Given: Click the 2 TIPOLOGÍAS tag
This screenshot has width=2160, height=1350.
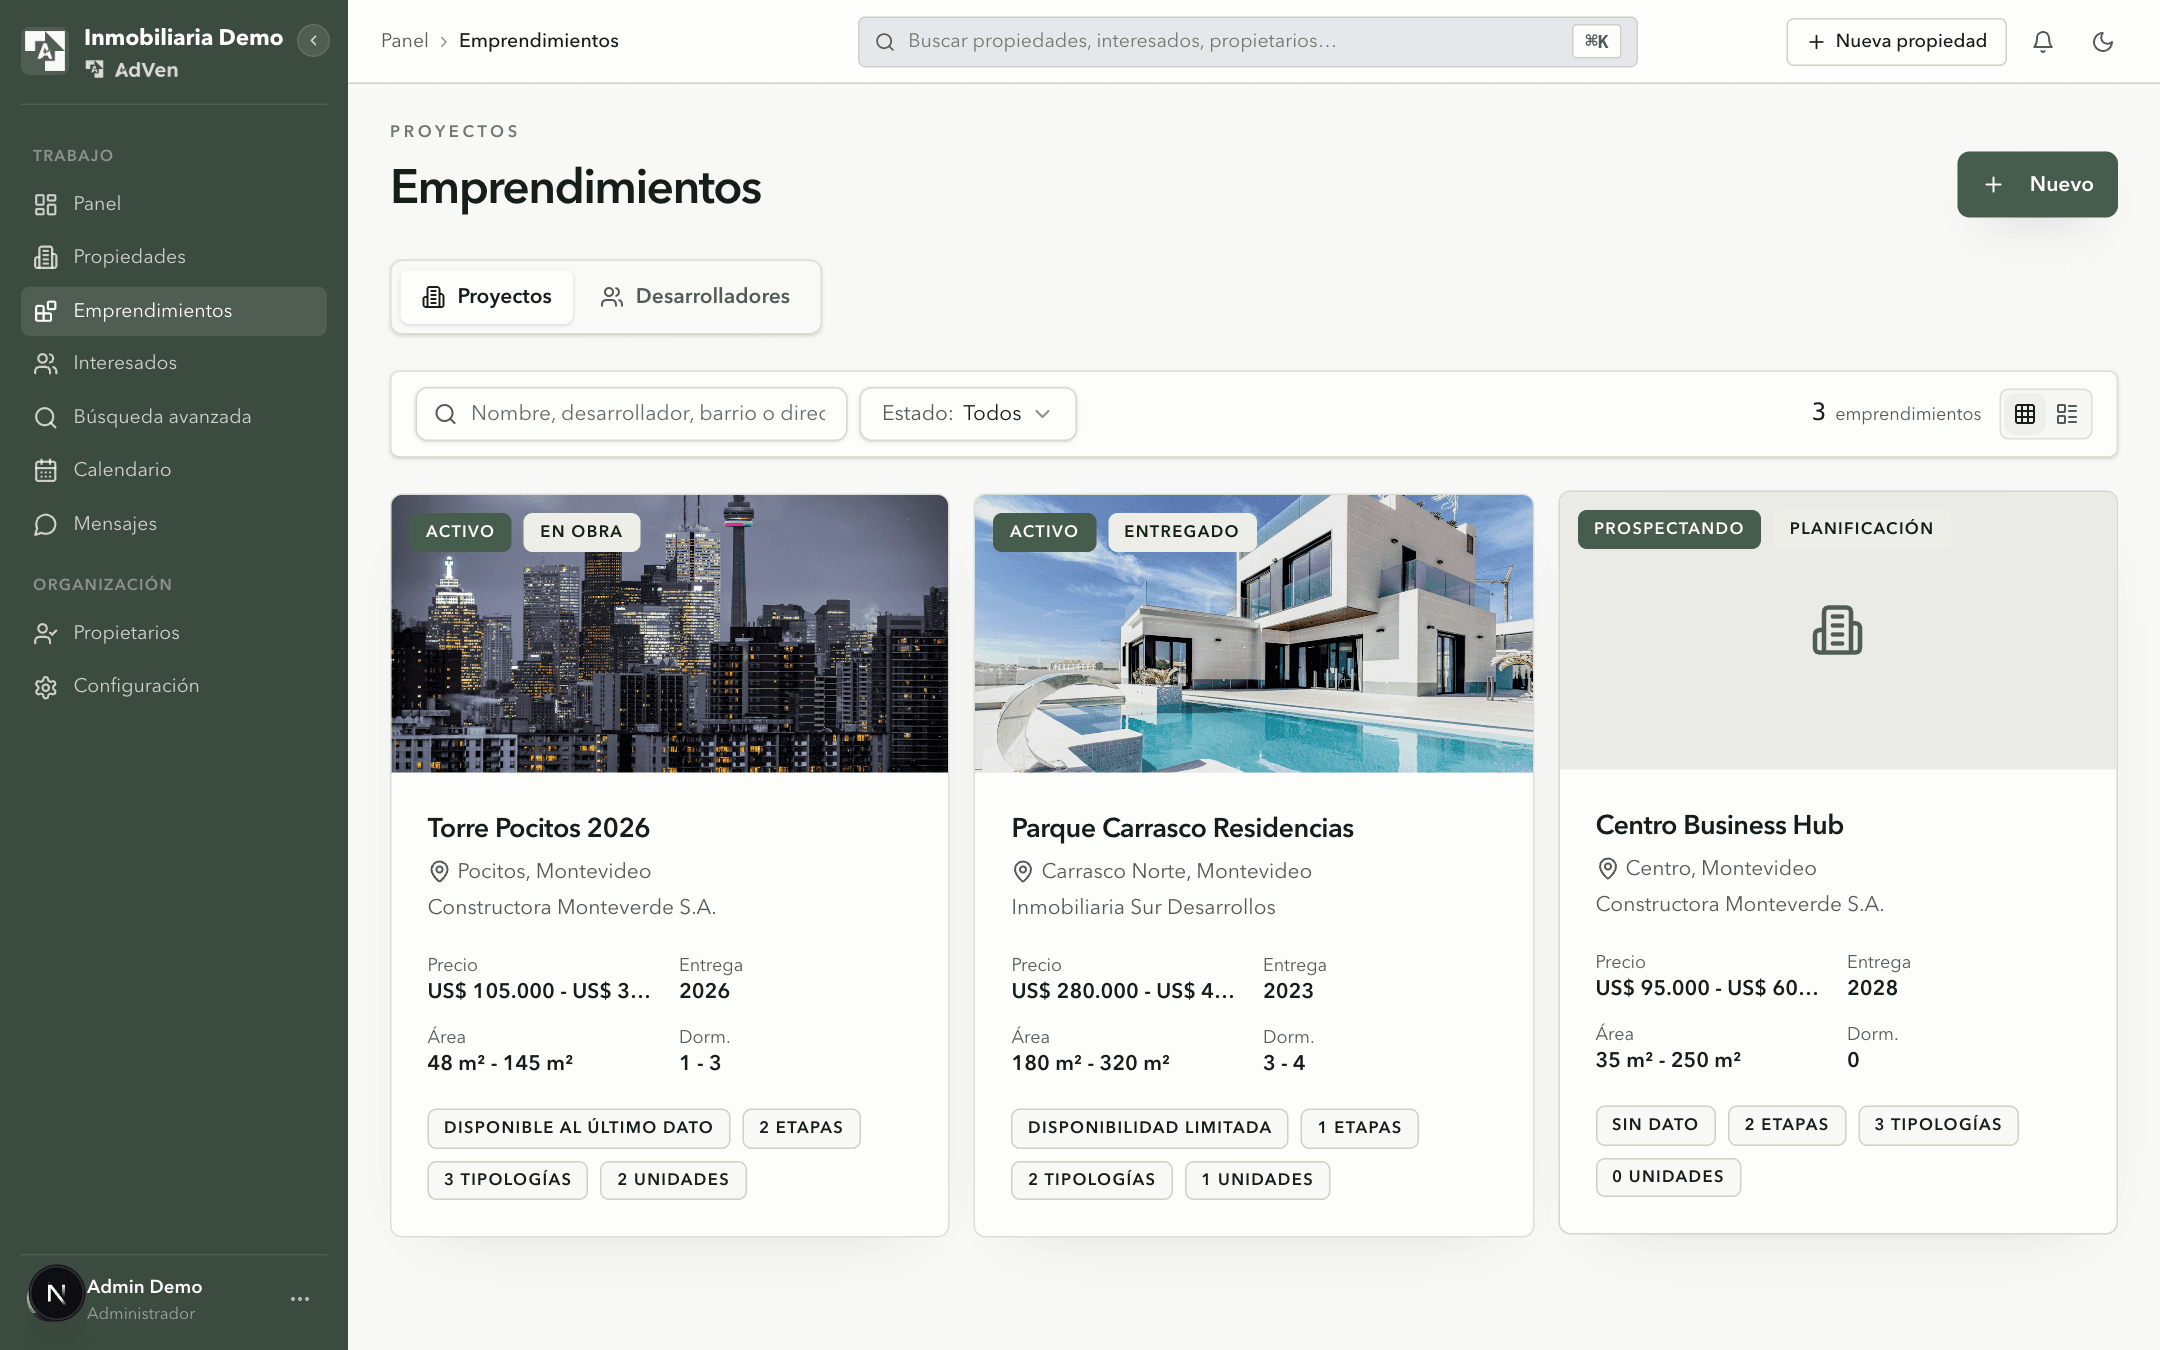Looking at the screenshot, I should (x=1091, y=1180).
